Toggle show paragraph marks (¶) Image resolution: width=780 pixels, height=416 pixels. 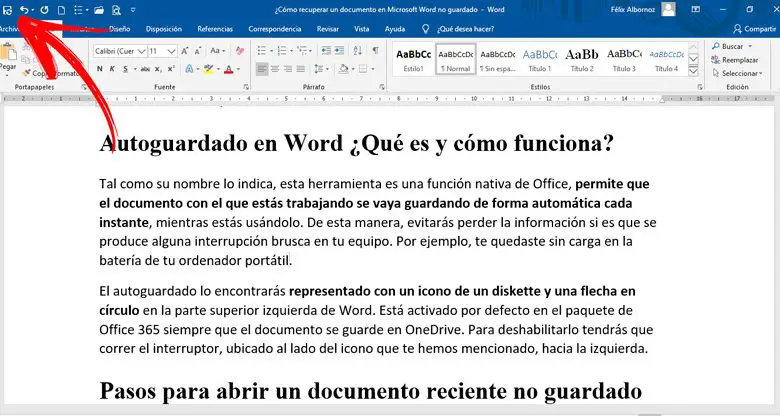(x=376, y=51)
